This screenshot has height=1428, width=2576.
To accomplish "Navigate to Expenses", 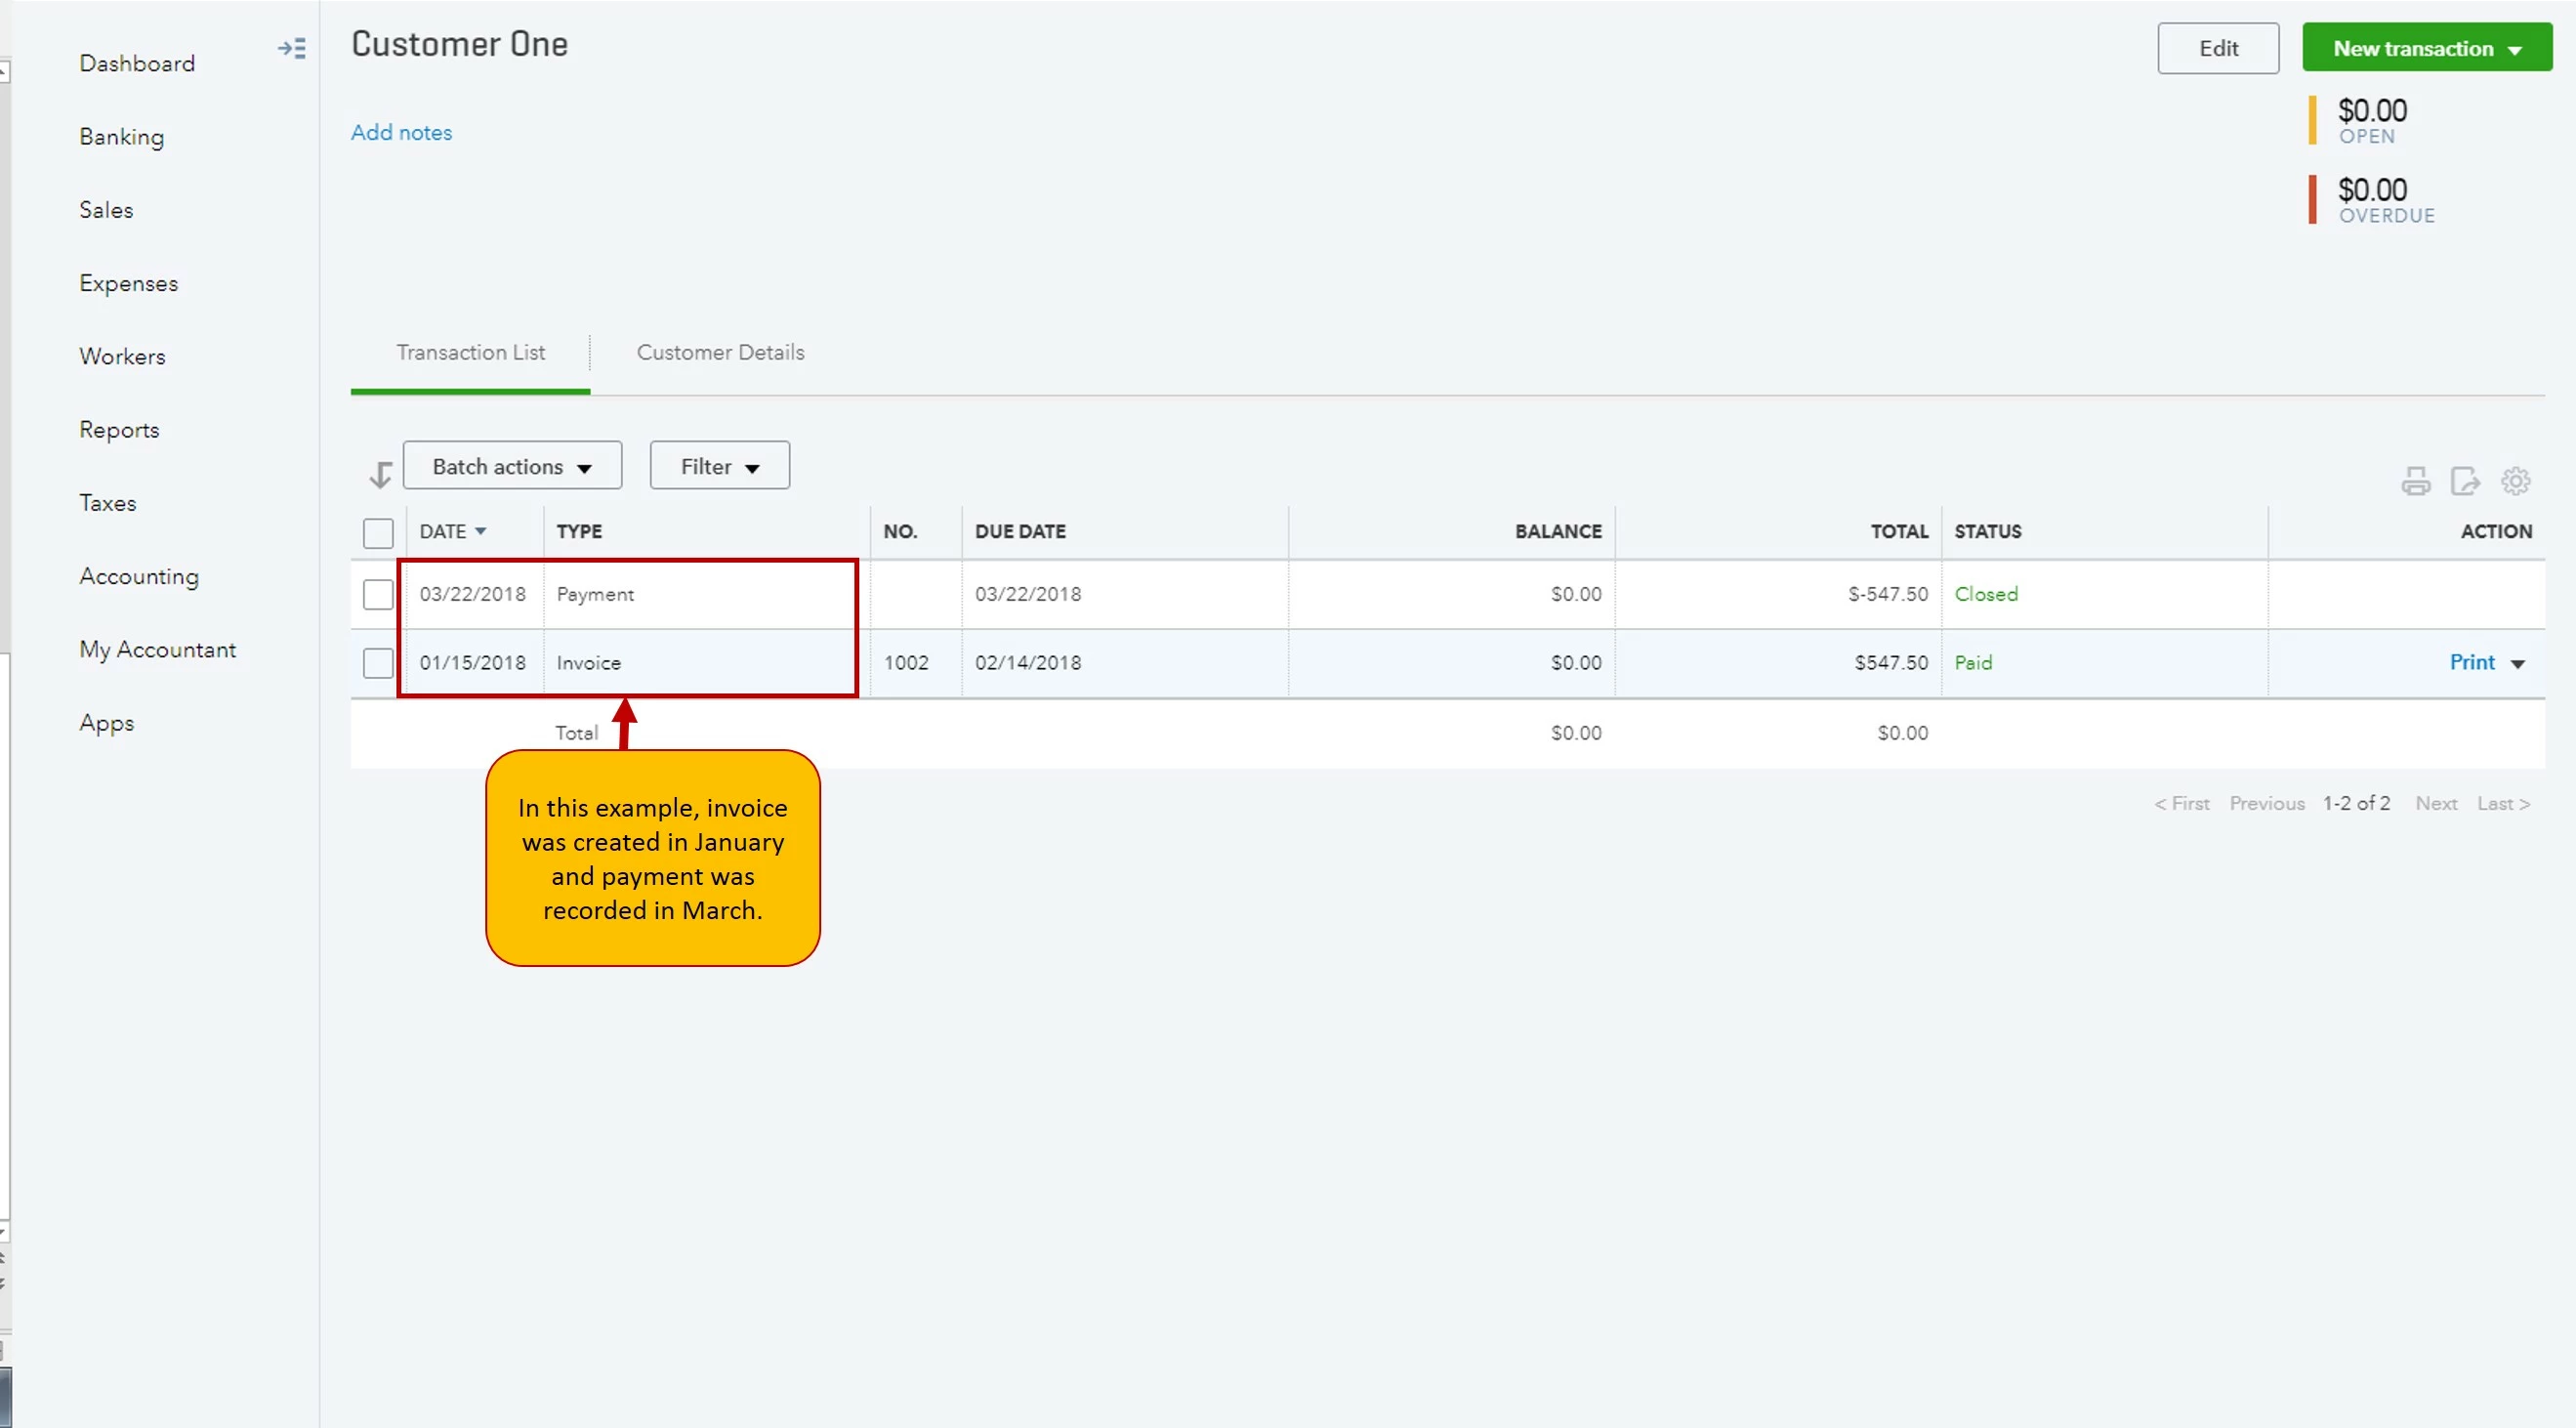I will (x=129, y=283).
